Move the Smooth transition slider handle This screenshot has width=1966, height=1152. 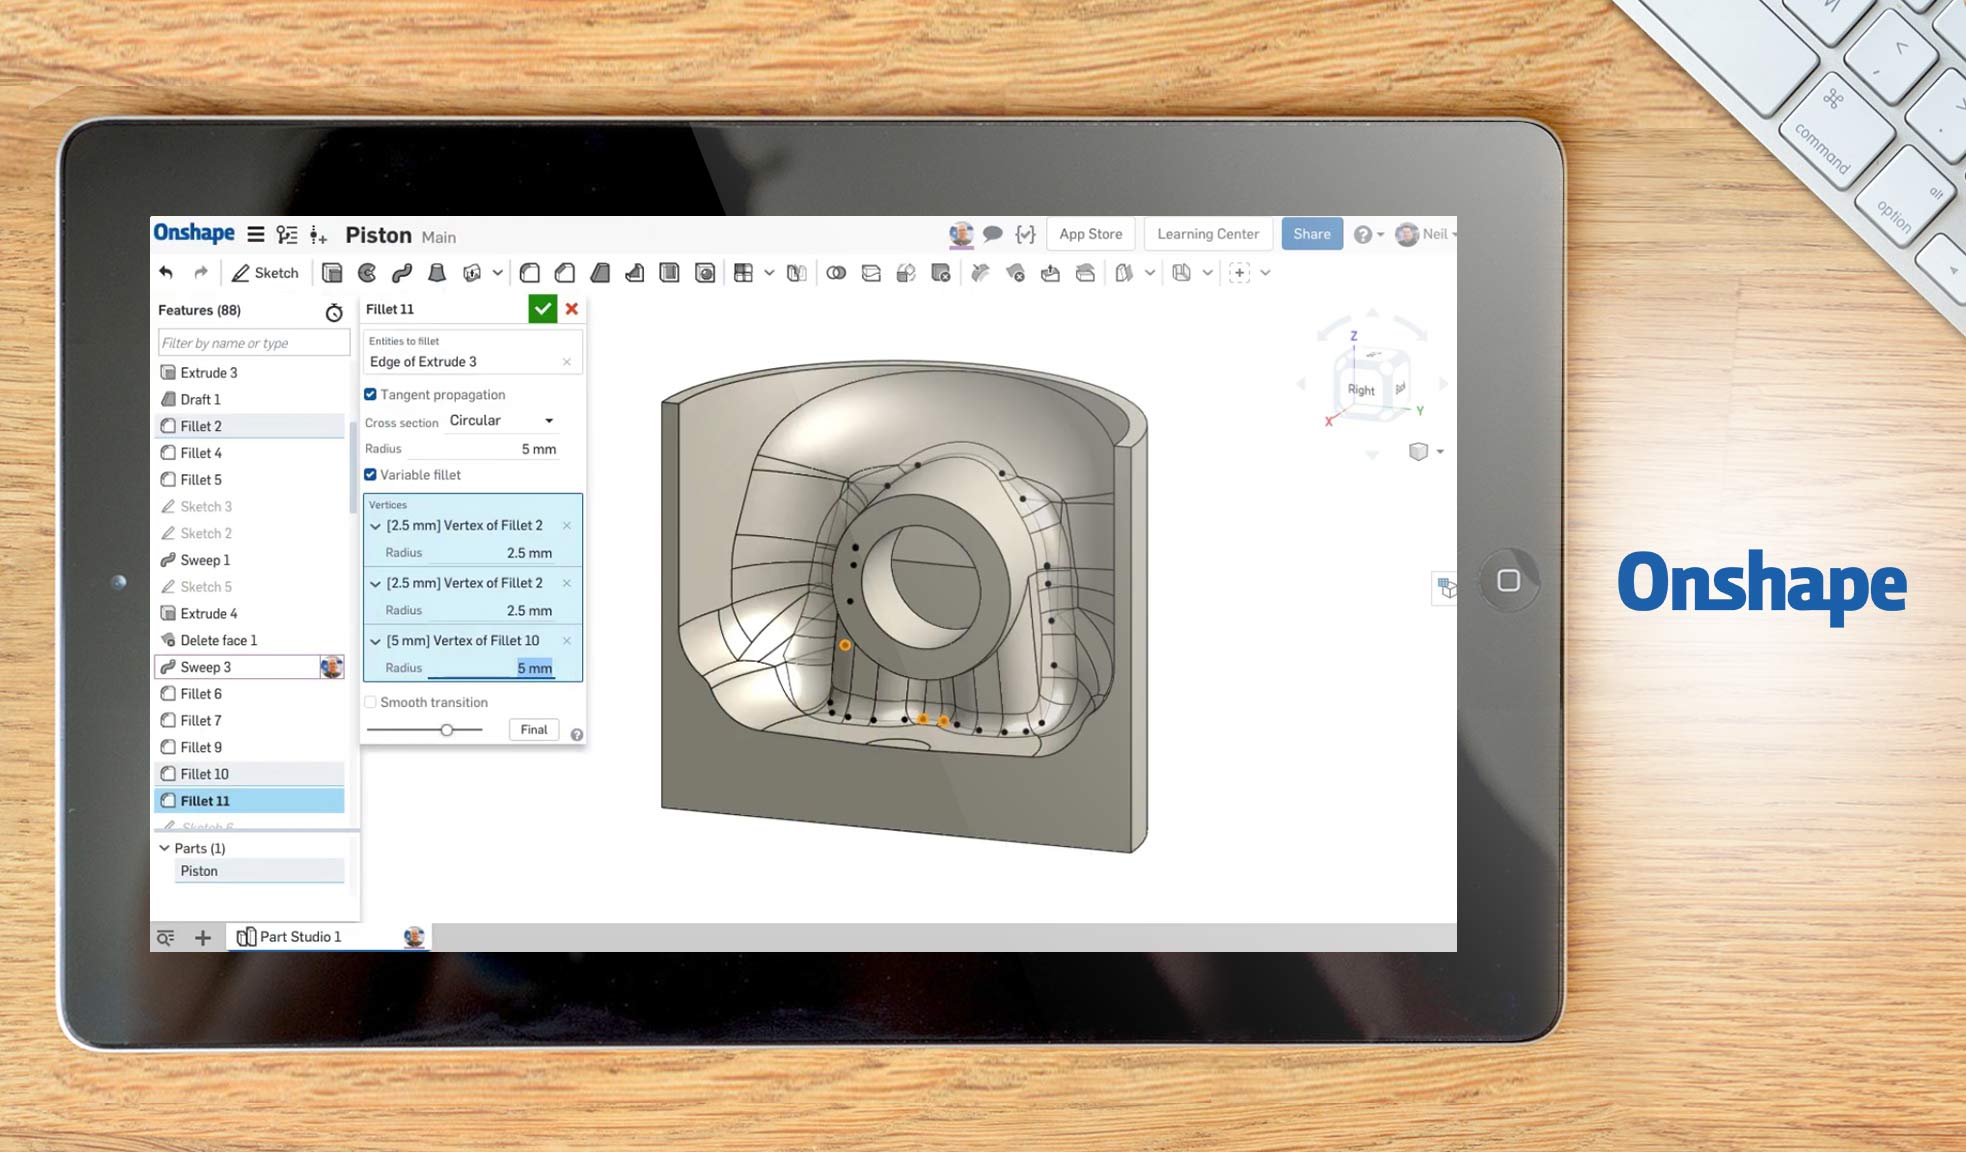click(x=447, y=730)
